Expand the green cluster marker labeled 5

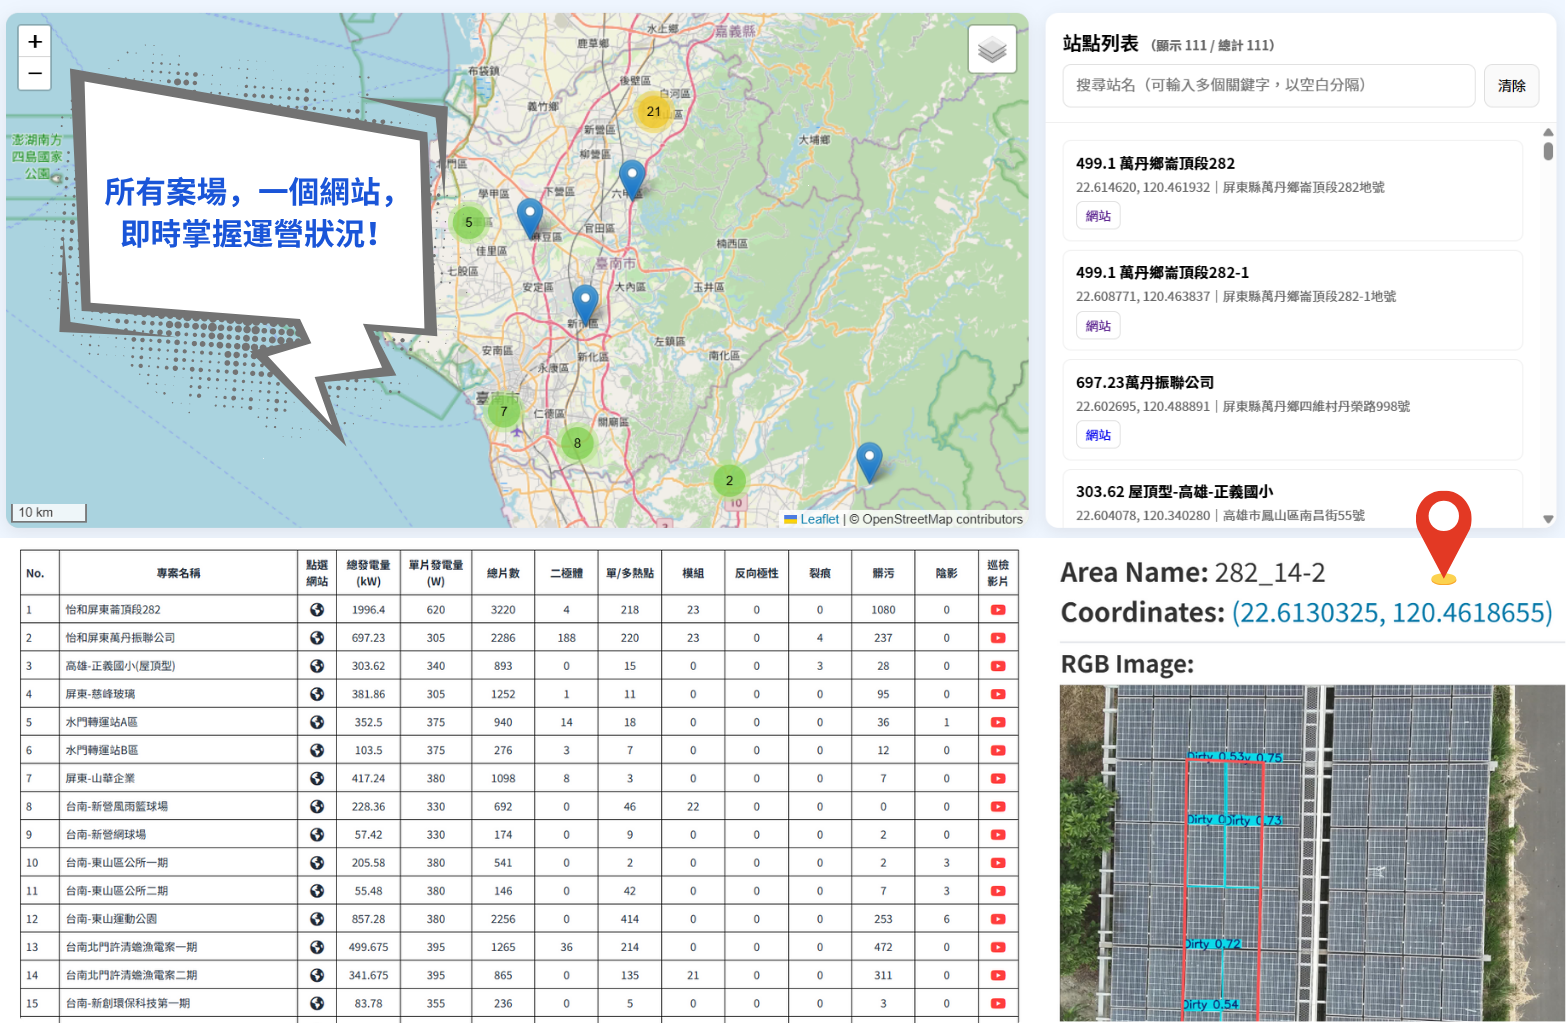click(468, 222)
